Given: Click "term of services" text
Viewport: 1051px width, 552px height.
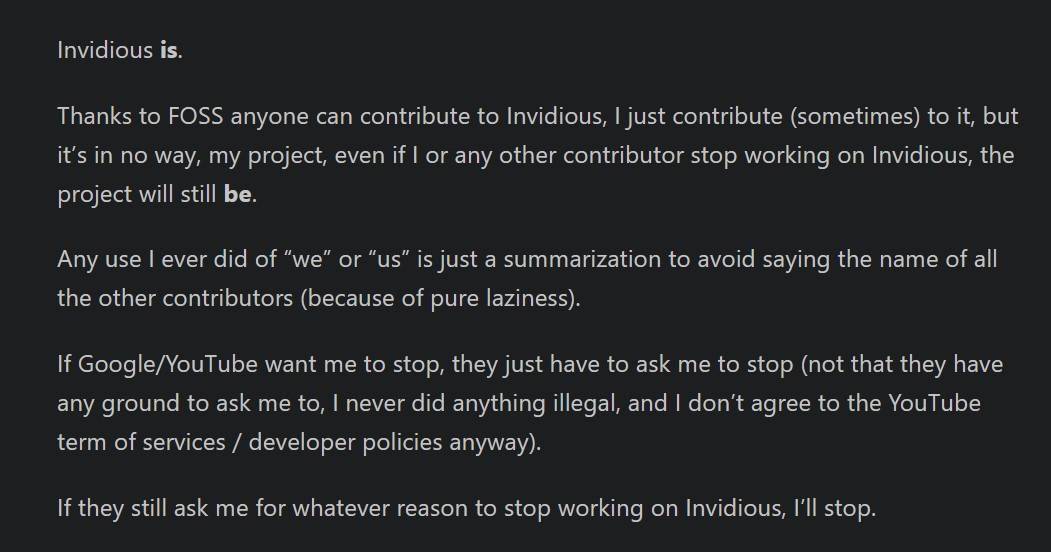Looking at the screenshot, I should (x=141, y=443).
